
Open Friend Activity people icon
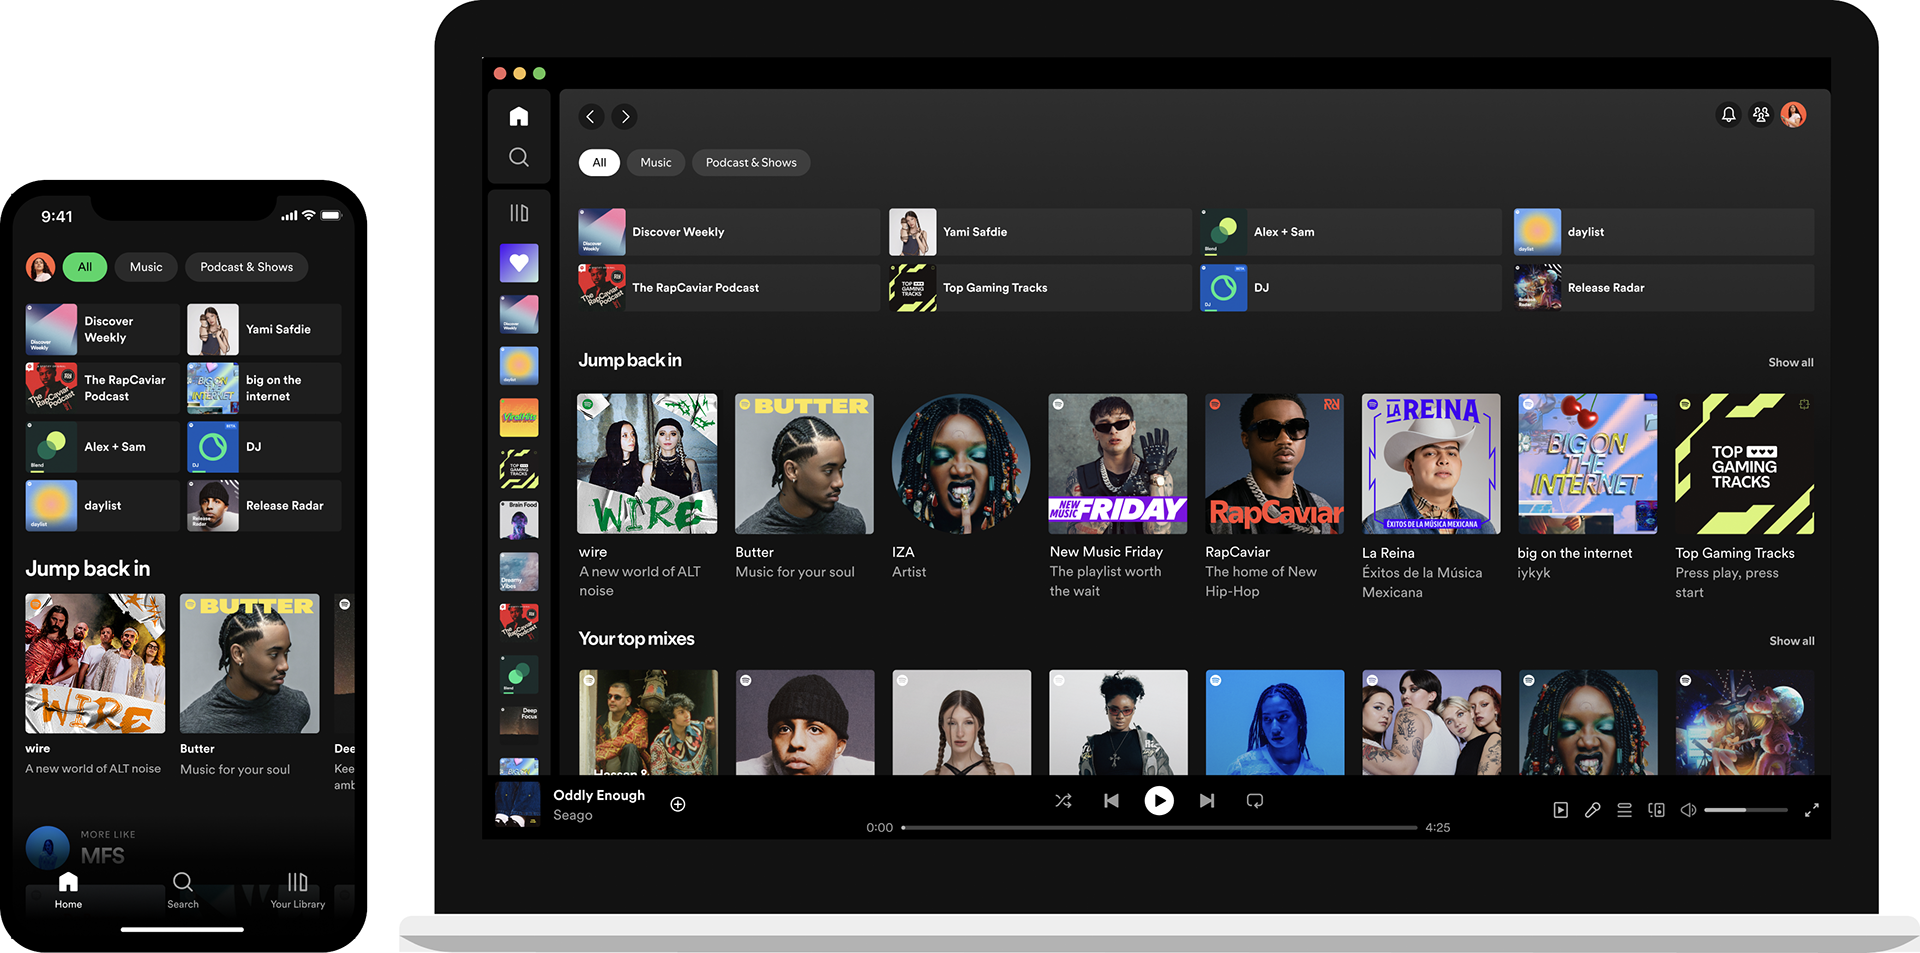click(1761, 115)
